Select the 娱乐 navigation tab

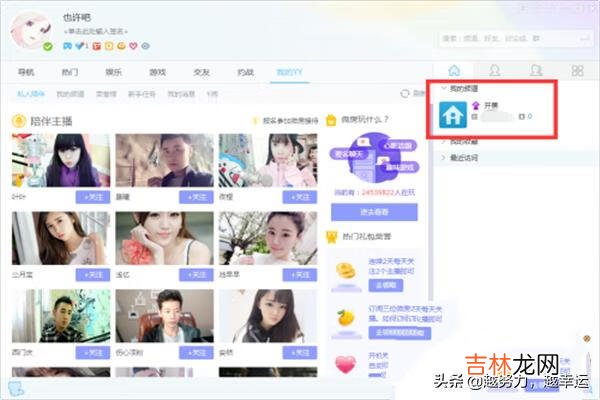point(113,72)
